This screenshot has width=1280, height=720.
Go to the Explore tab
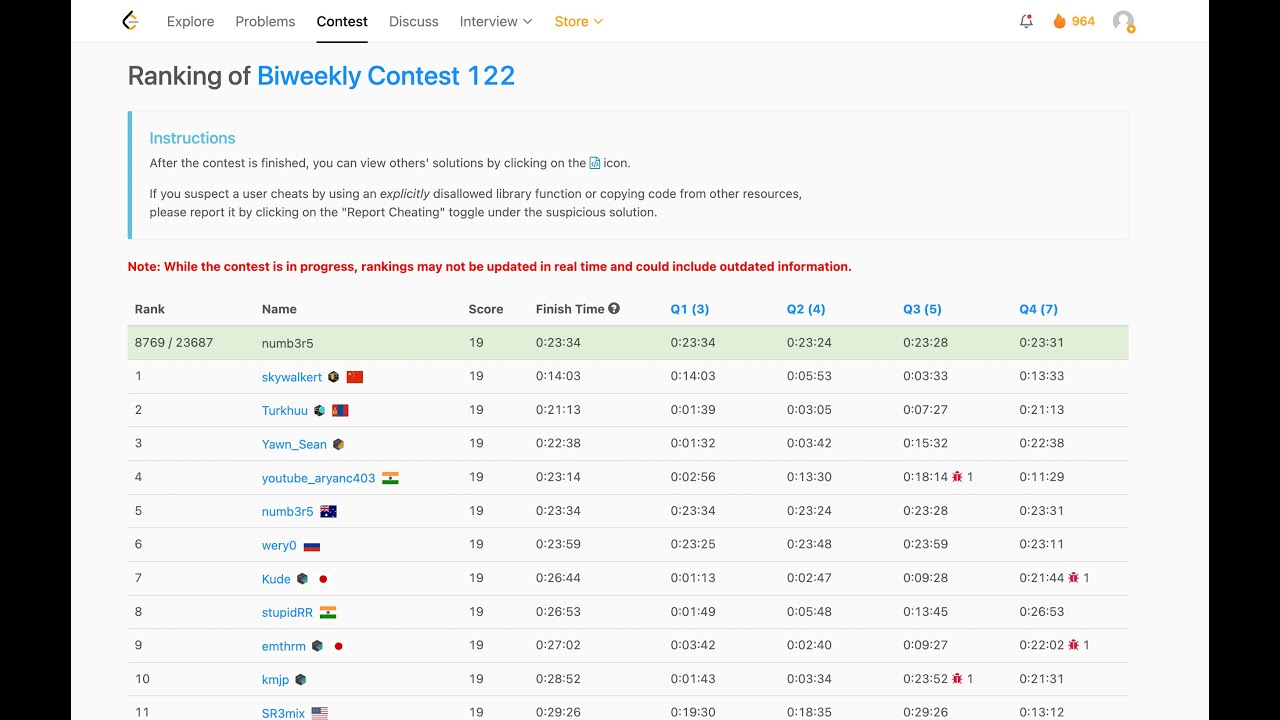point(191,21)
